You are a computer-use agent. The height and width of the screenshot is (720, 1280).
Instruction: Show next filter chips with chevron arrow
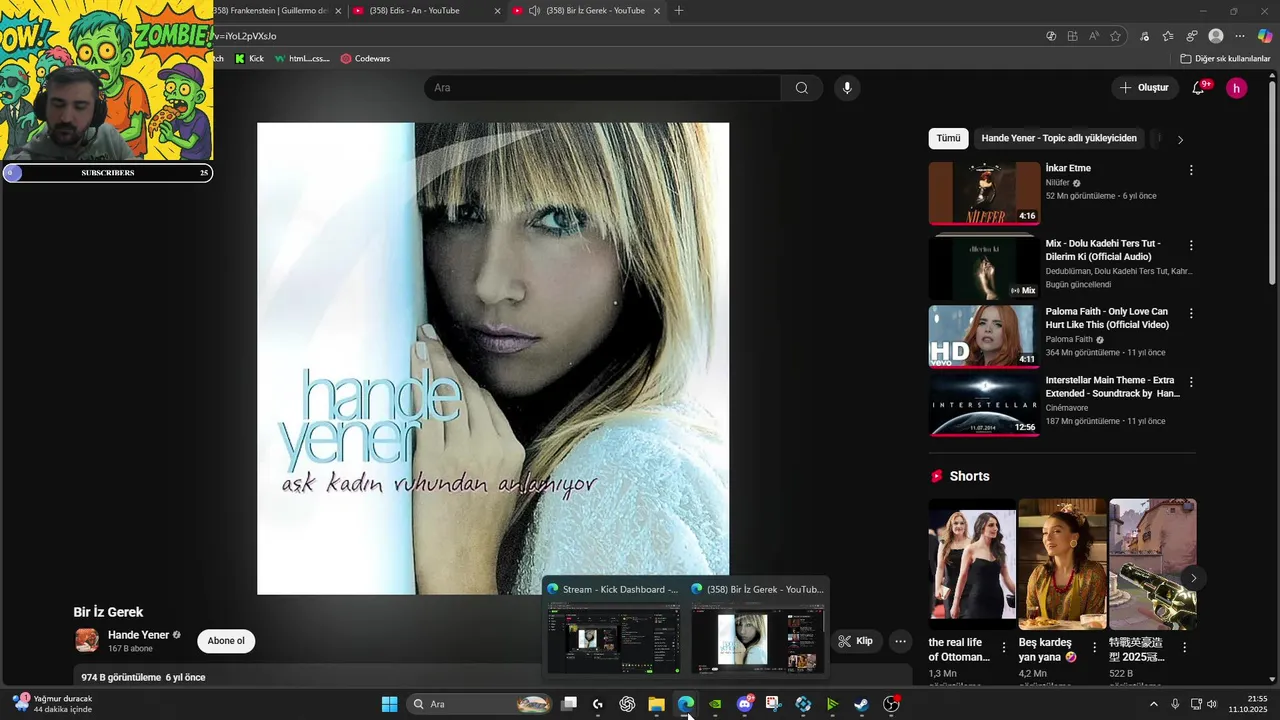1180,139
